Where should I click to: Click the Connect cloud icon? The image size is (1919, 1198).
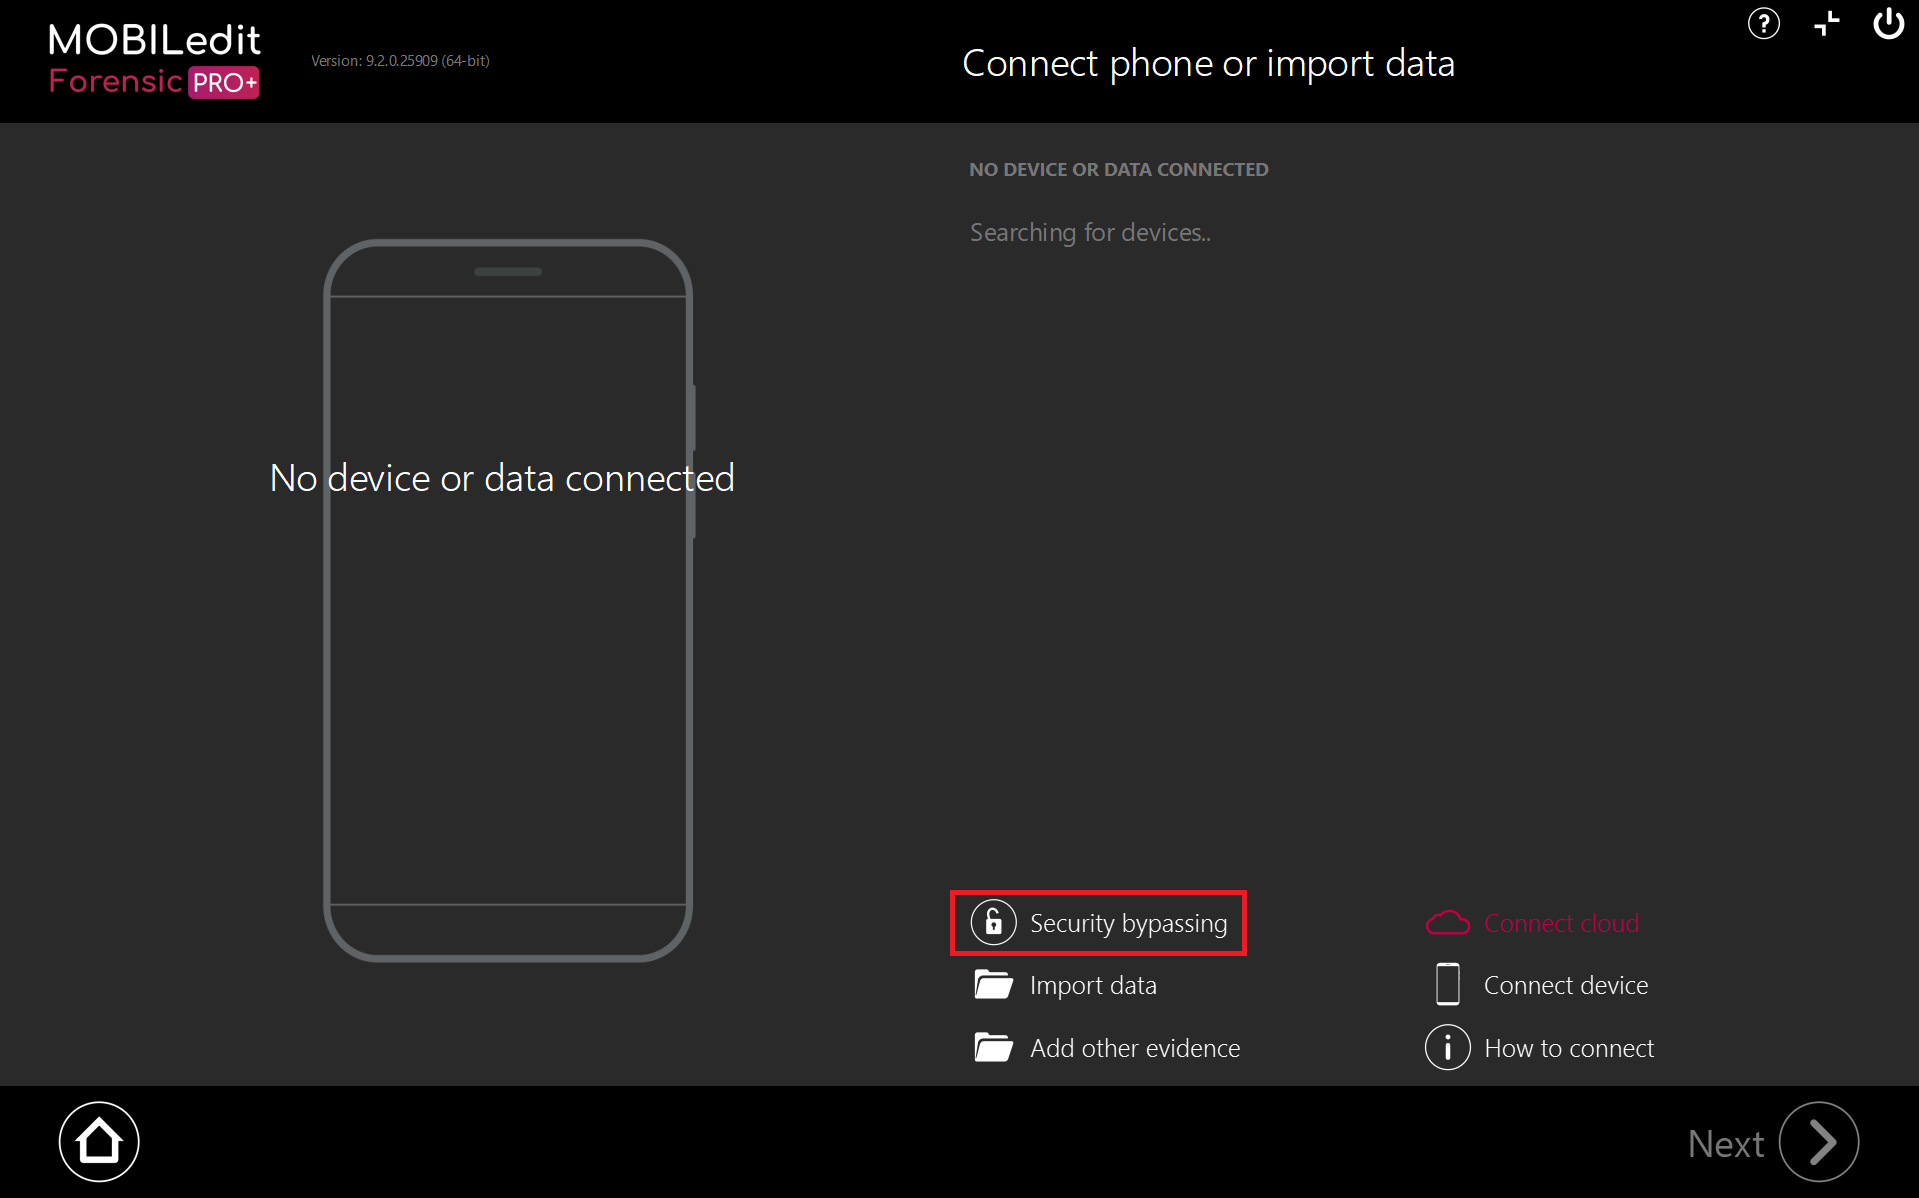(1447, 922)
